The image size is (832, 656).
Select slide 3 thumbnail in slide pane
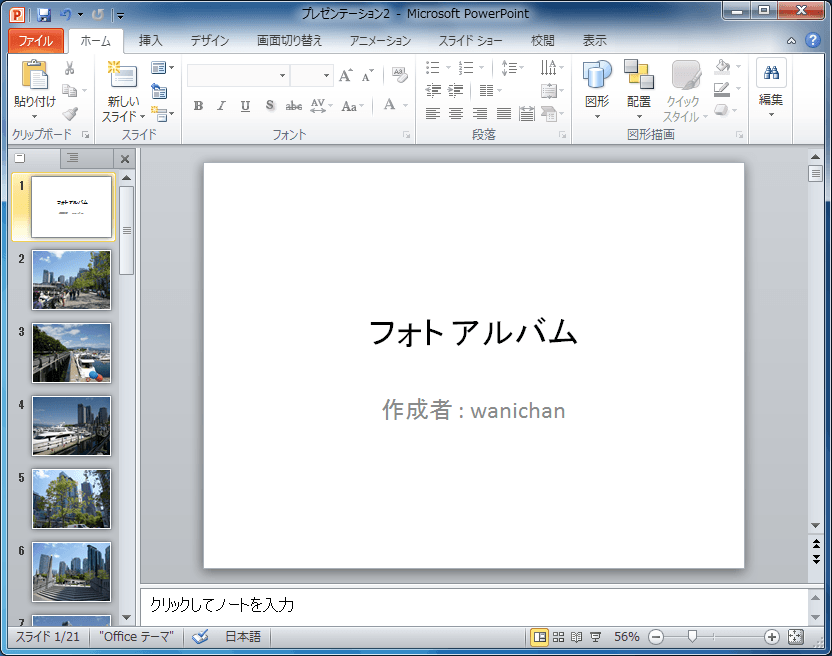tap(71, 353)
